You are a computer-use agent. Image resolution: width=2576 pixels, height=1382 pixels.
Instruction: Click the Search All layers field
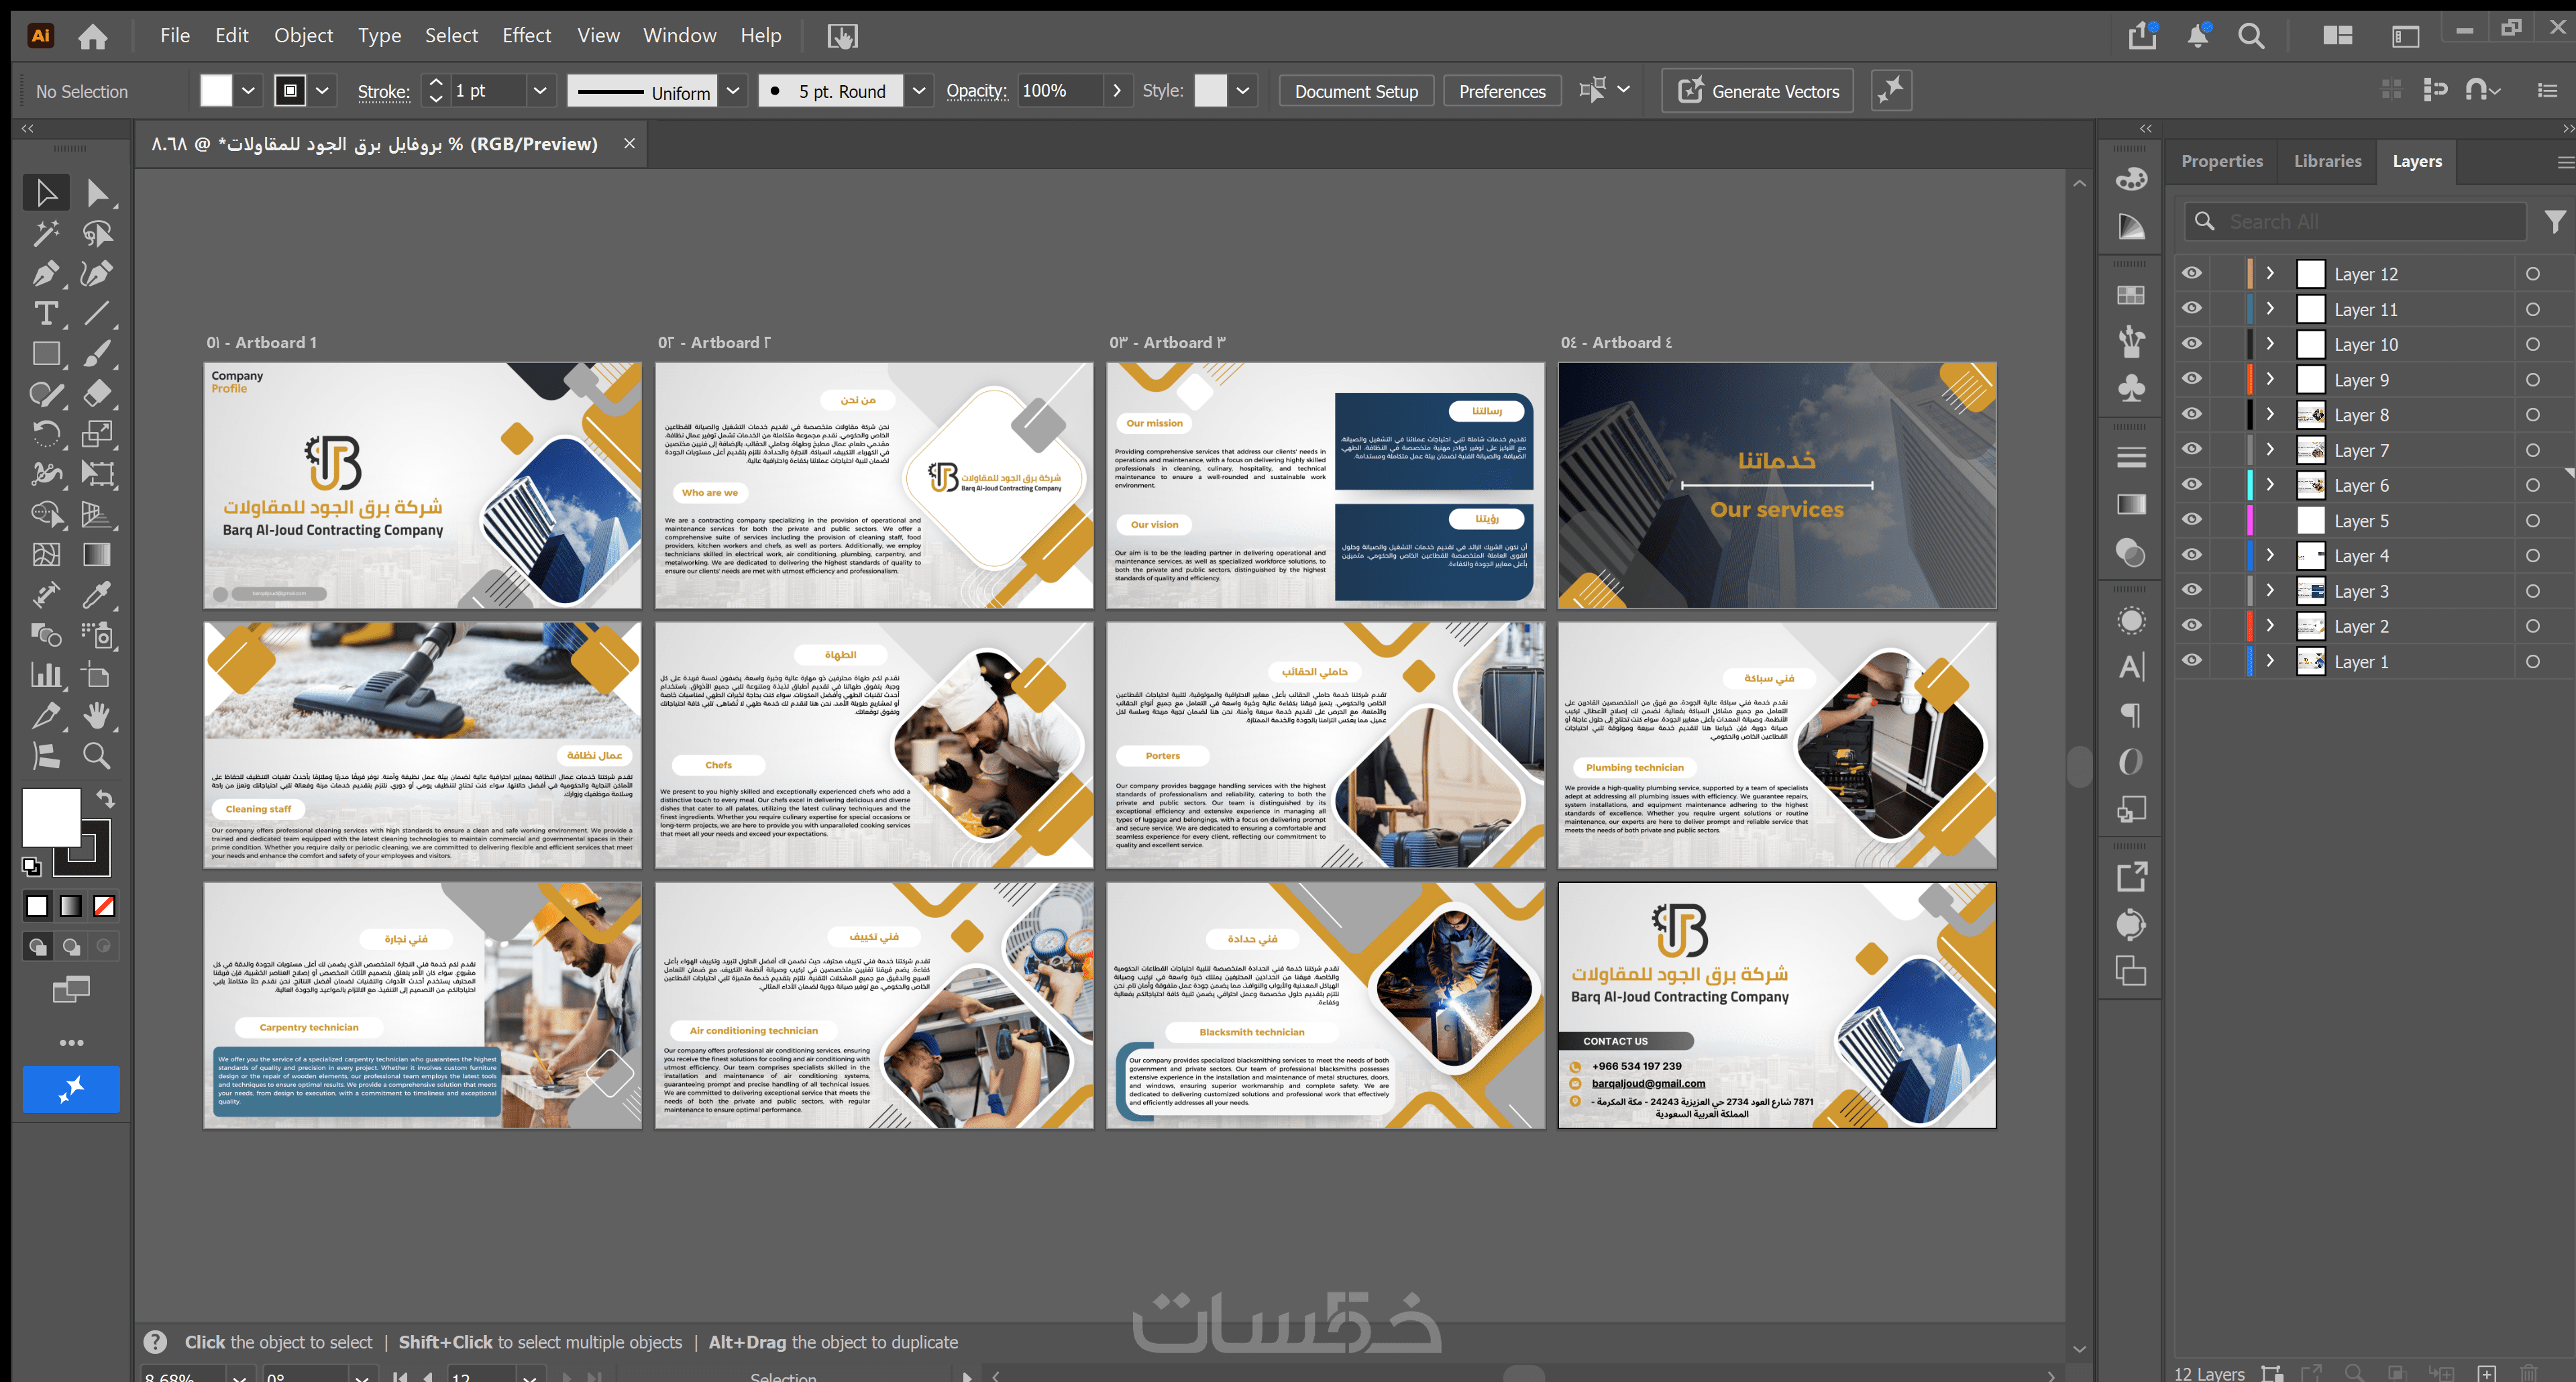(2355, 221)
